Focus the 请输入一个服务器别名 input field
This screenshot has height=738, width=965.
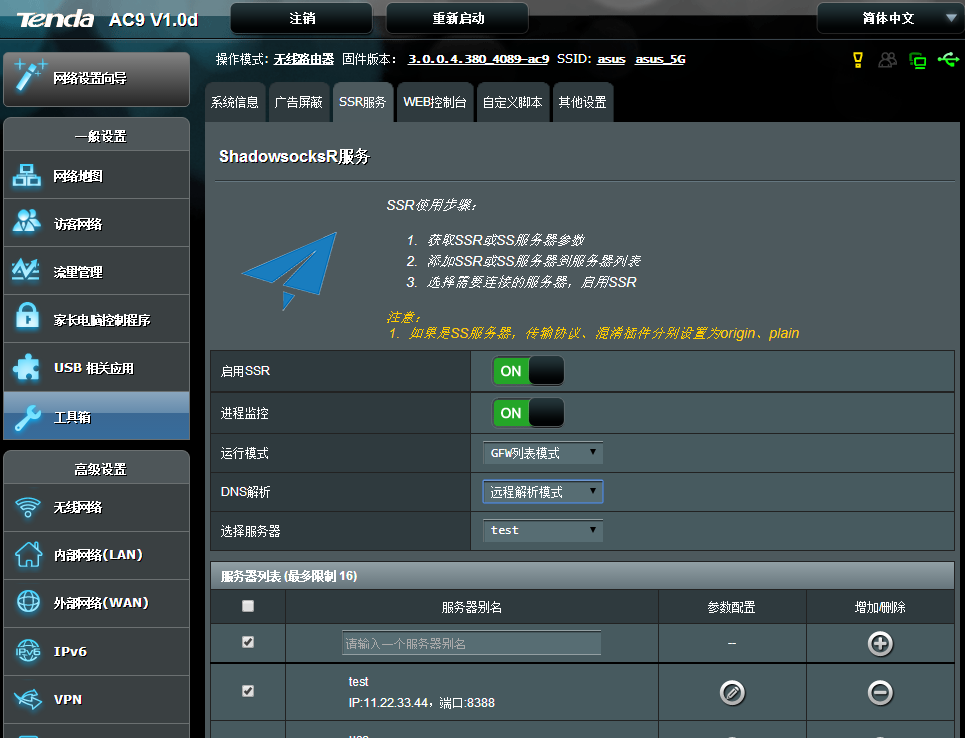[471, 643]
